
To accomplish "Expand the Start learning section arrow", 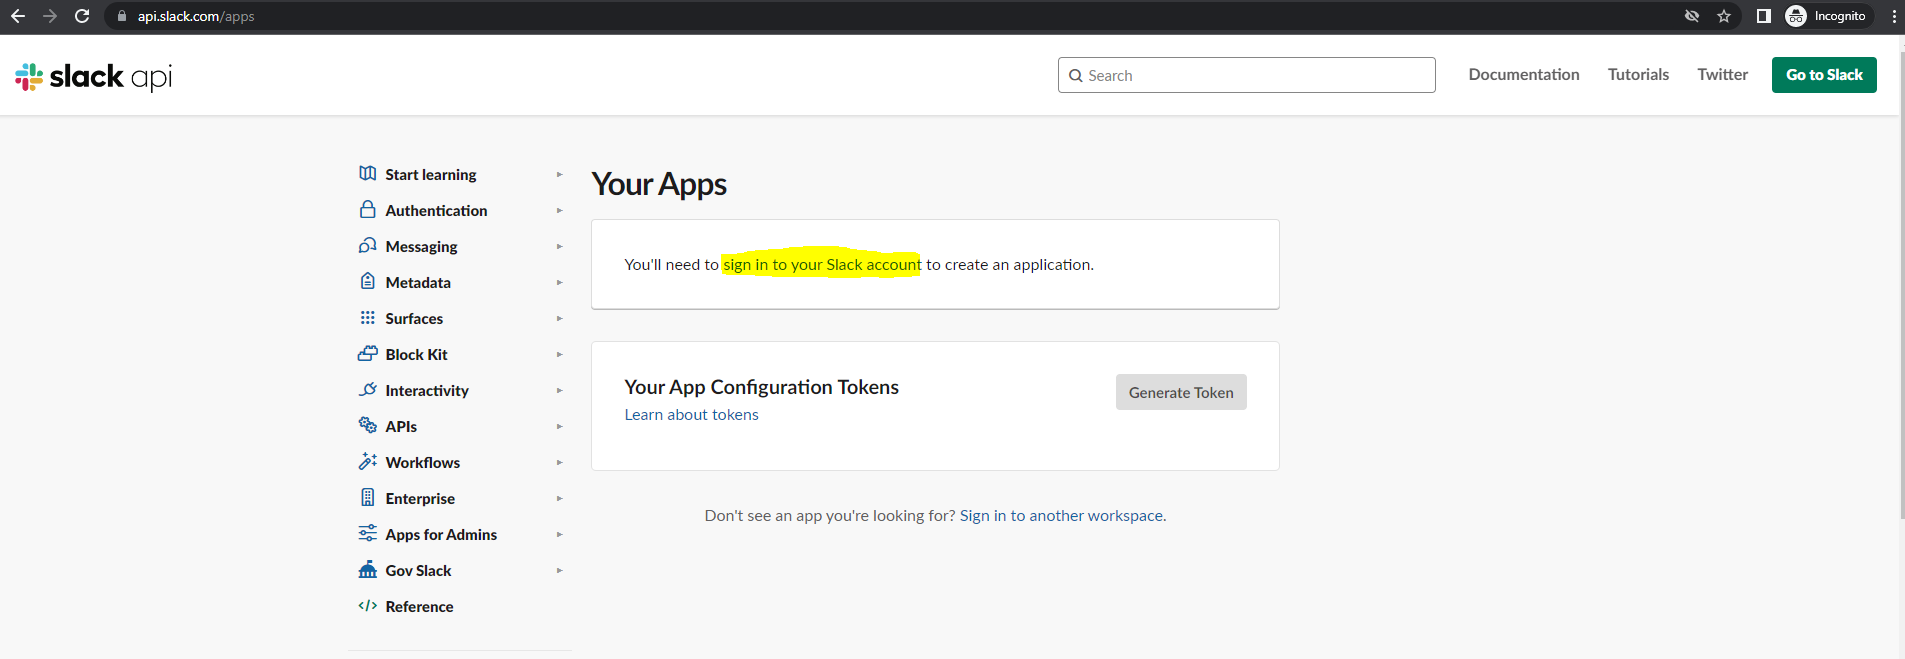I will 560,174.
